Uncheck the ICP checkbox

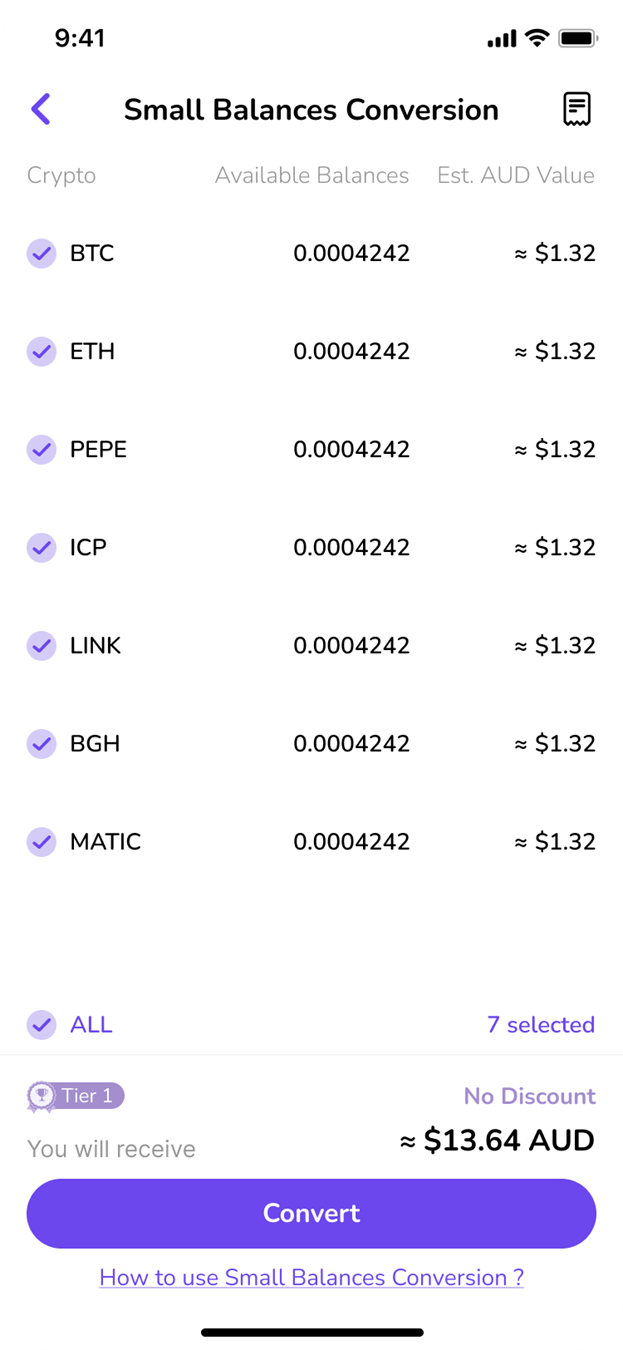[x=41, y=548]
